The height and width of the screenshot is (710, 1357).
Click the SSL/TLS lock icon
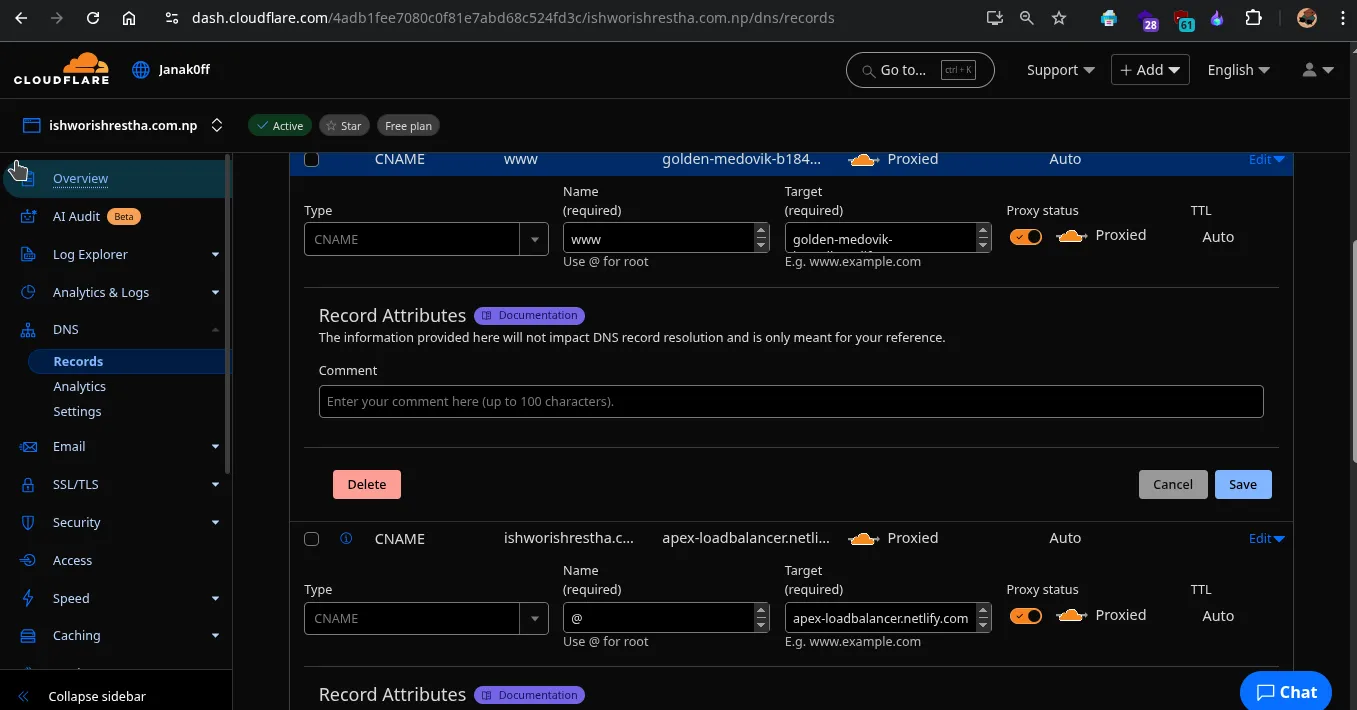[30, 485]
